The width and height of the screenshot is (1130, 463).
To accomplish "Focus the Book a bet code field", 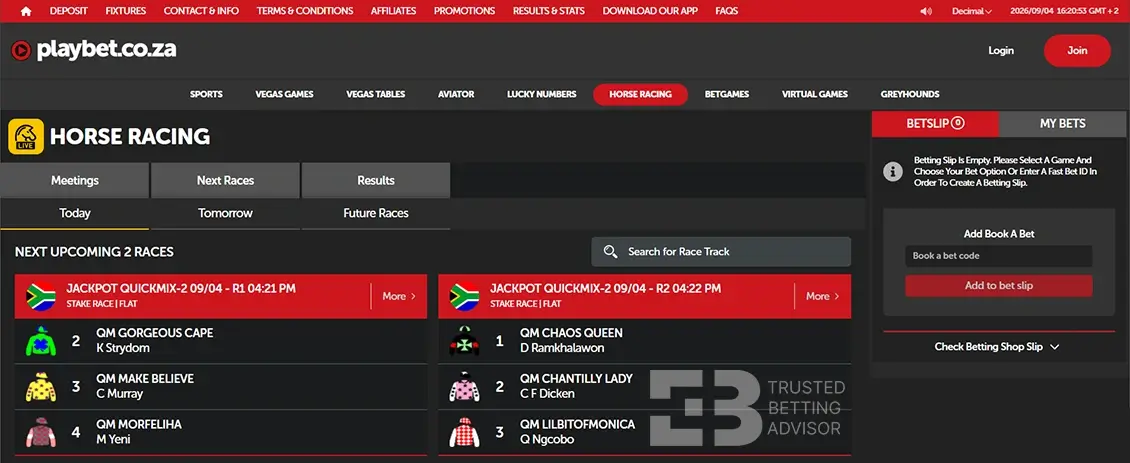I will click(999, 256).
